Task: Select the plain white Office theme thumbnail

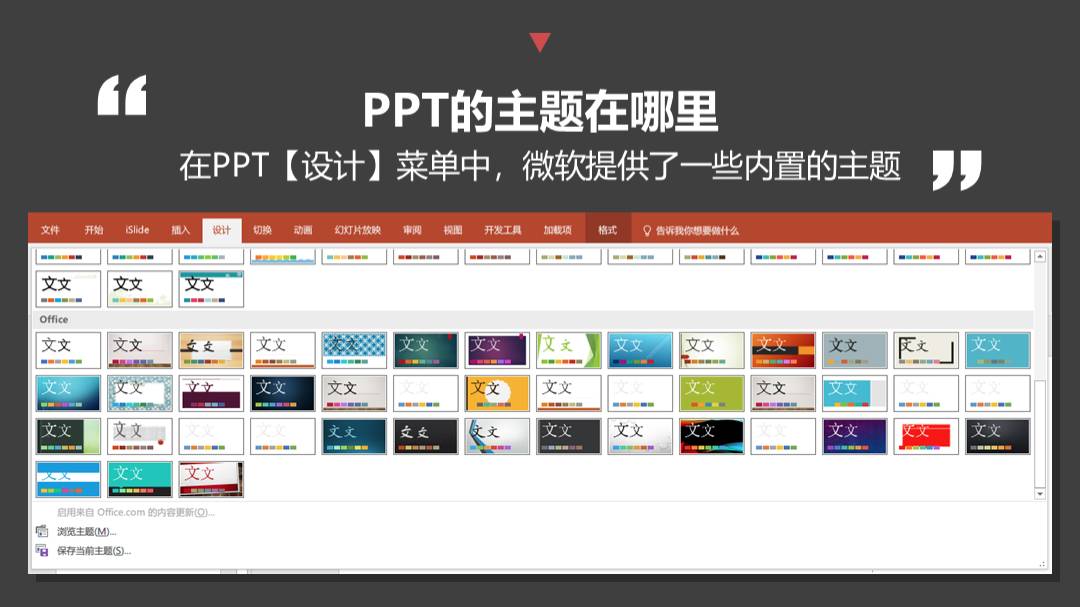Action: point(68,350)
